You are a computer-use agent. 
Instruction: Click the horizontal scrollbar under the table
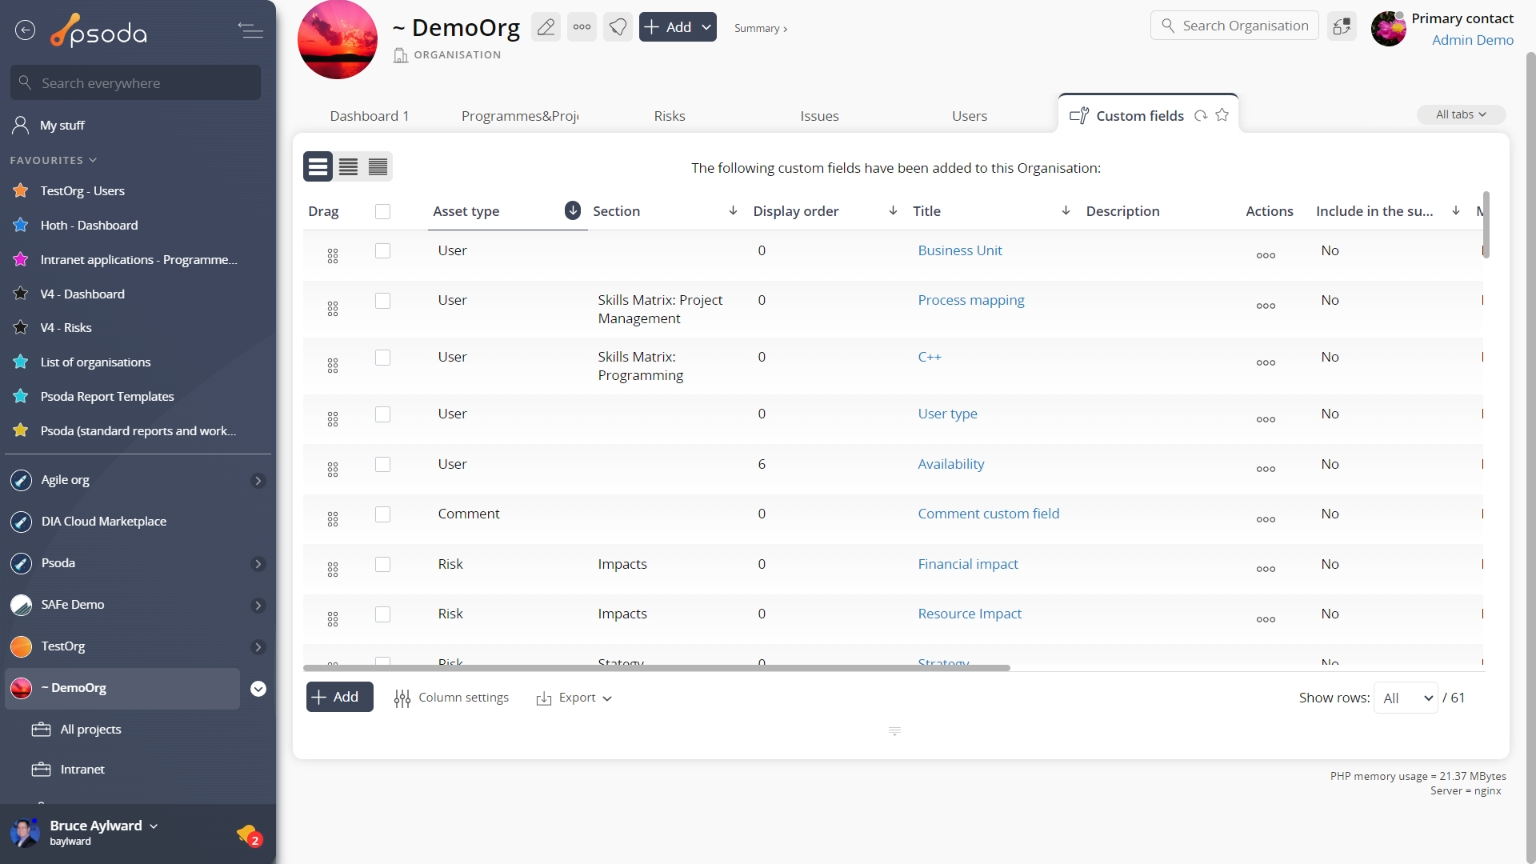[656, 668]
